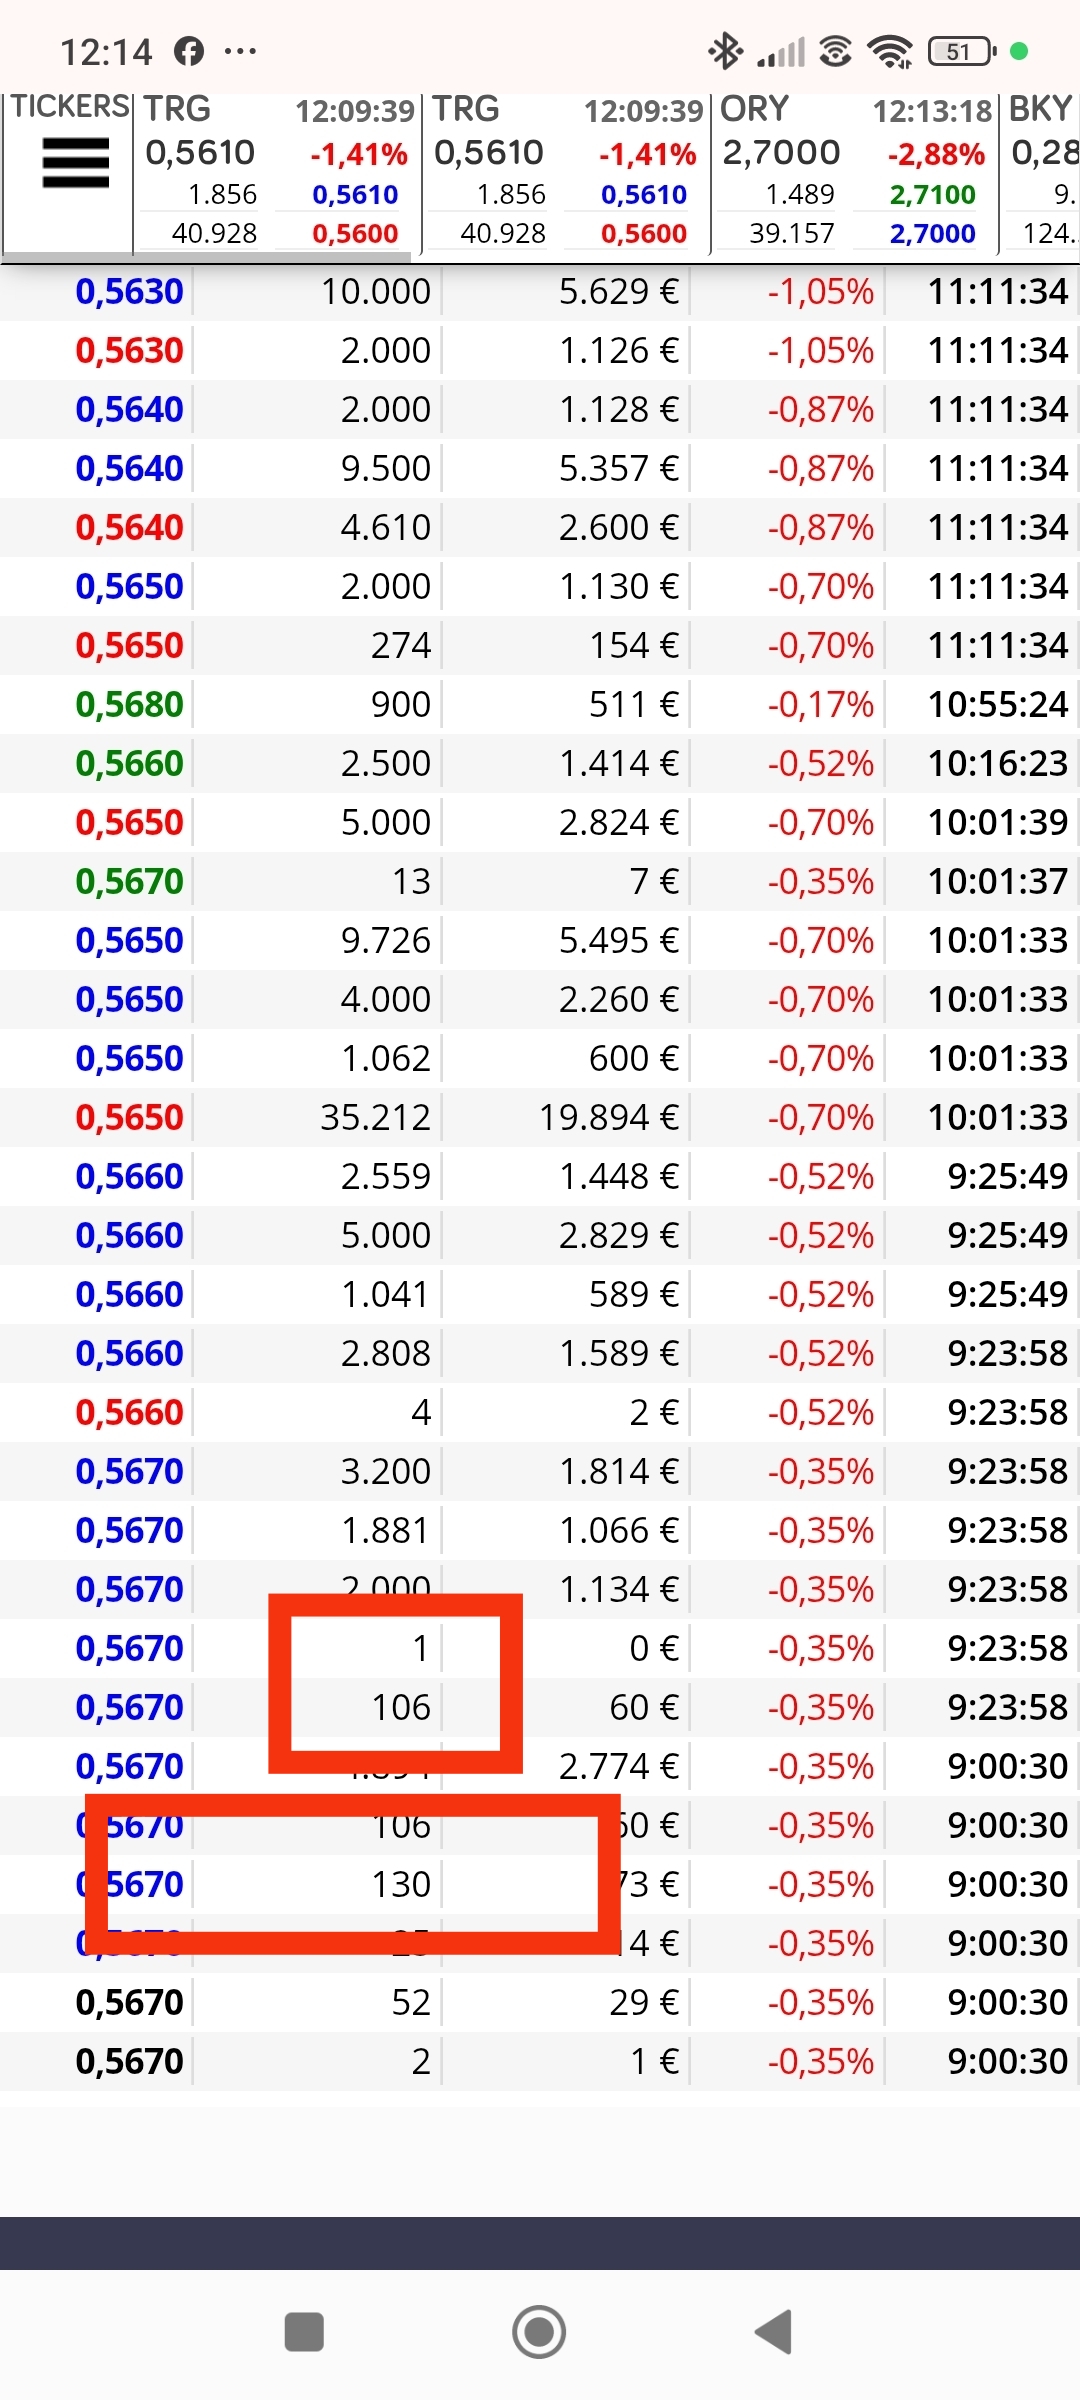The width and height of the screenshot is (1080, 2400).
Task: Tap the amount 1.414 €
Action: click(x=619, y=764)
